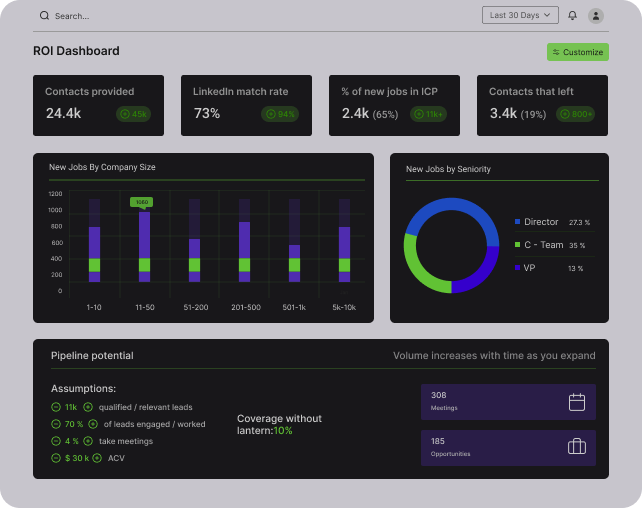The width and height of the screenshot is (642, 508).
Task: Increase qualified leads with plus button
Action: (88, 407)
